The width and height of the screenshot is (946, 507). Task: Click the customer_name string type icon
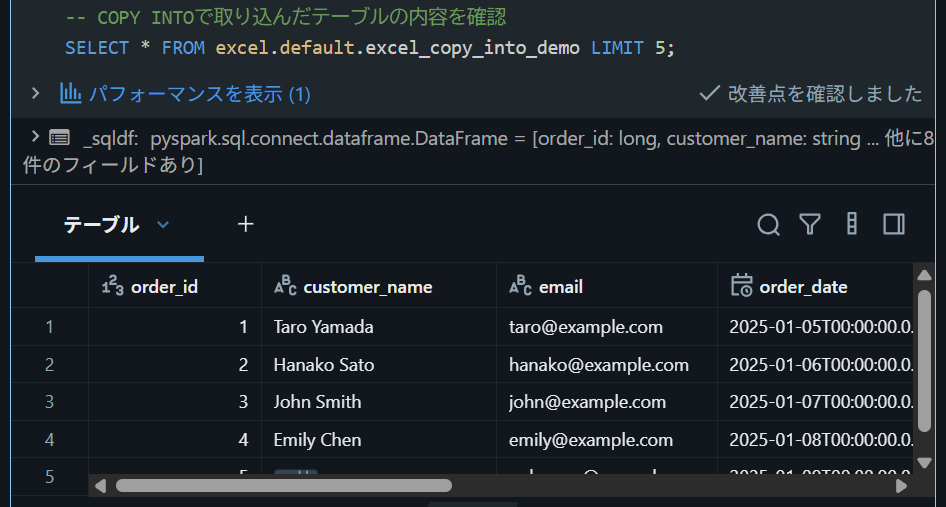click(285, 287)
